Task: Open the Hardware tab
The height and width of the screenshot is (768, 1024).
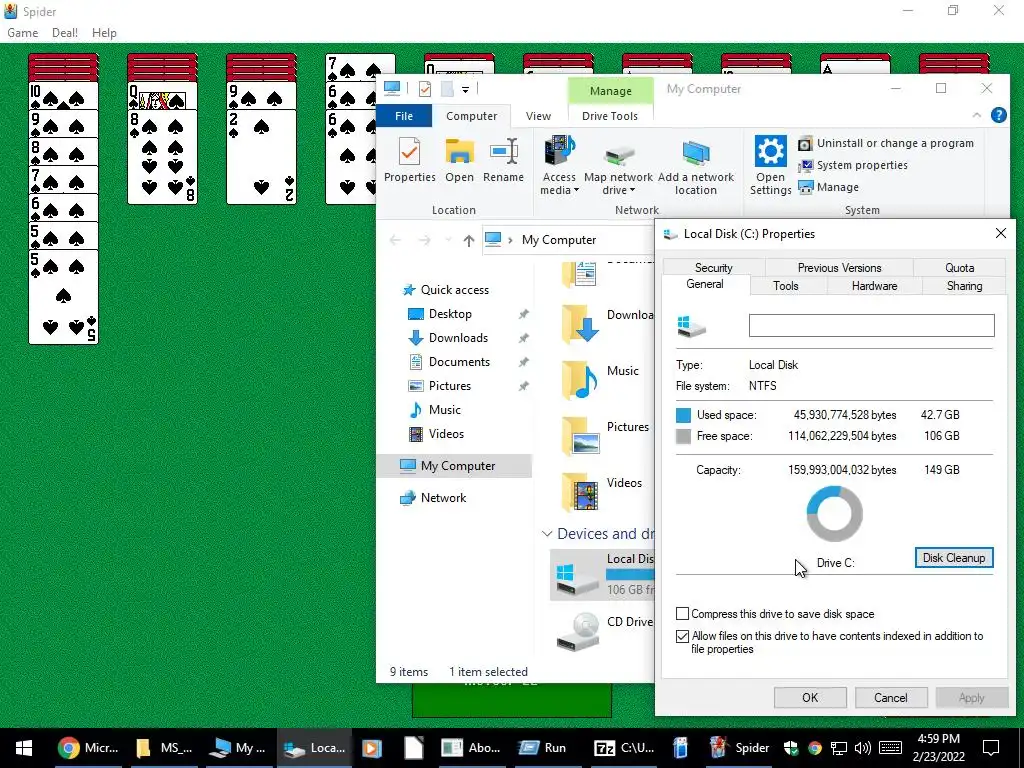Action: (874, 286)
